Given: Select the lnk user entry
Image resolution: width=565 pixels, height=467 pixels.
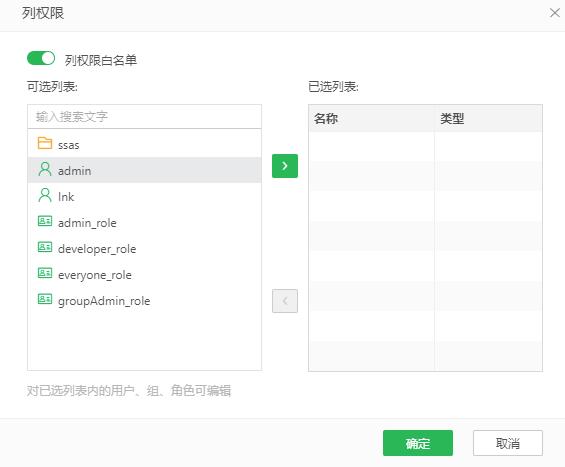Looking at the screenshot, I should (144, 196).
